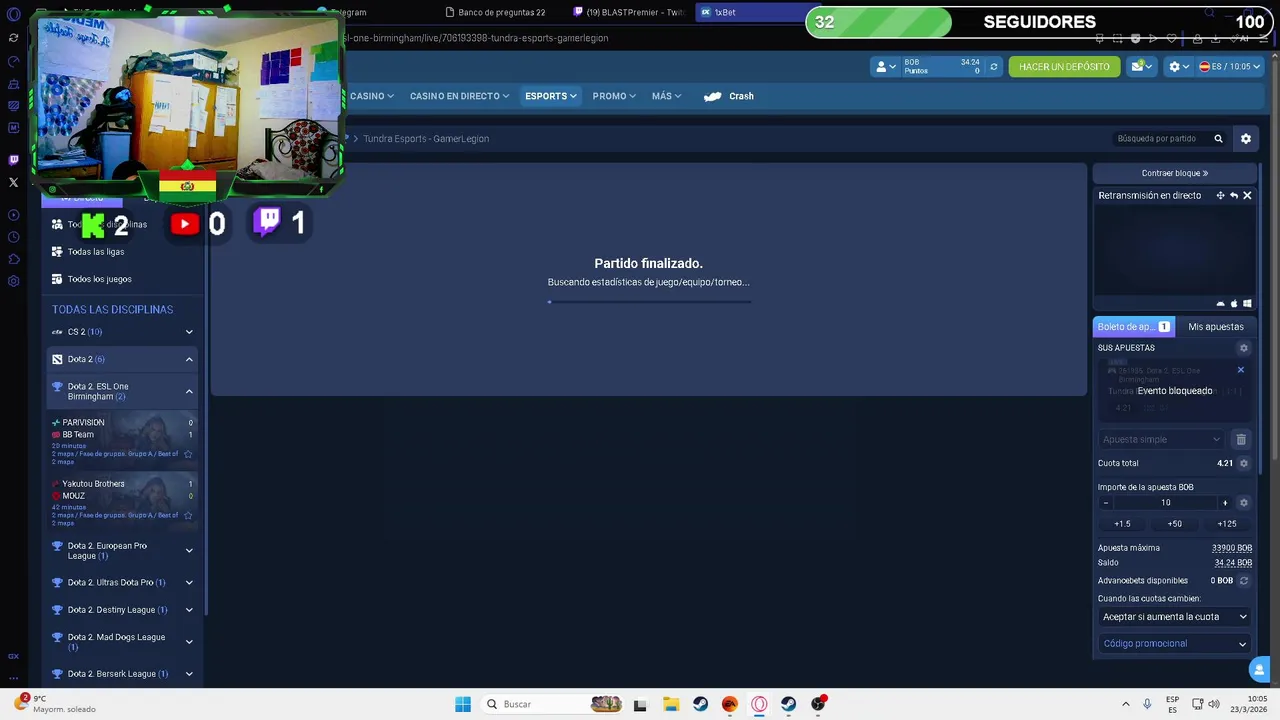Viewport: 1280px width, 720px height.
Task: Close the Retransmisión en directo panel
Action: click(x=1247, y=196)
